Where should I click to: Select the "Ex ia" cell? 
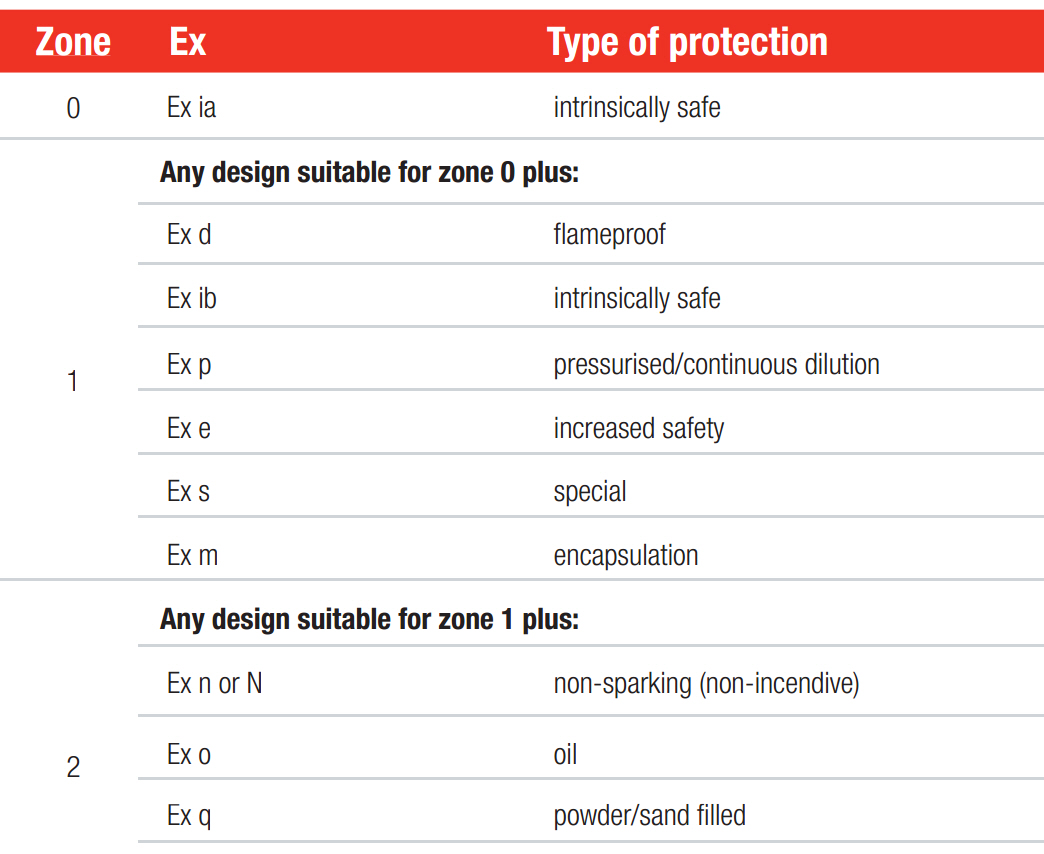[x=192, y=108]
